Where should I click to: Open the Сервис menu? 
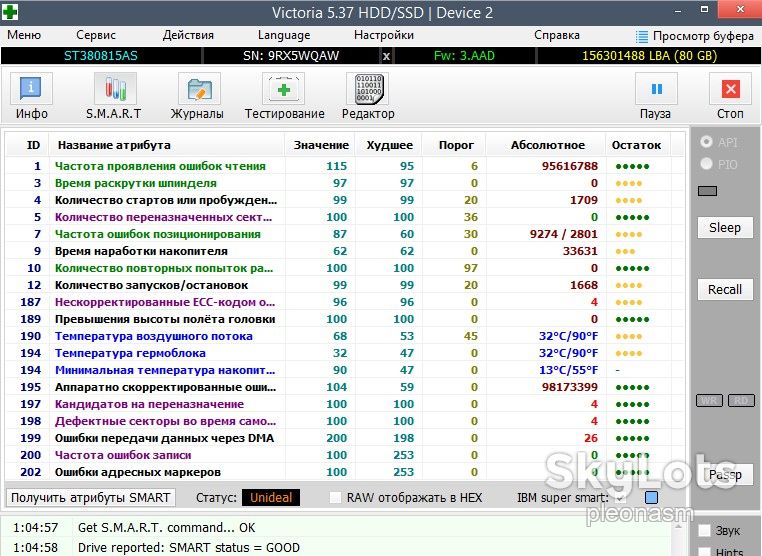[x=96, y=35]
